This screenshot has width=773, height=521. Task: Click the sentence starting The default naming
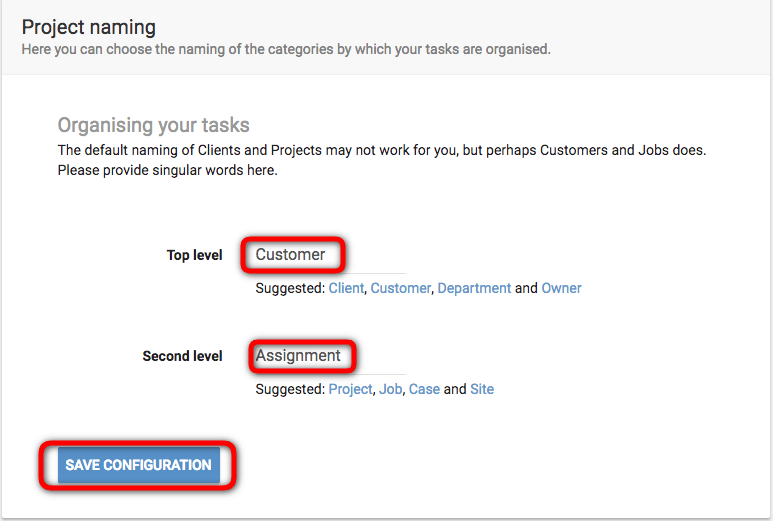coord(382,150)
